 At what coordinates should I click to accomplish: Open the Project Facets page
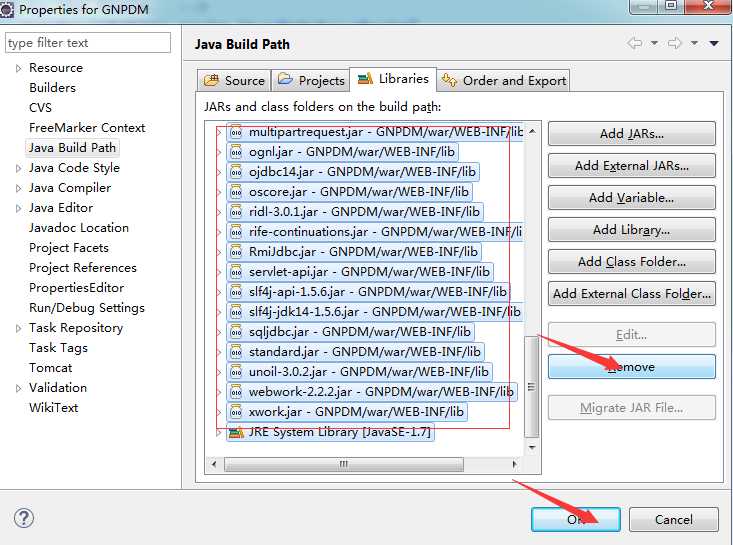tap(69, 248)
